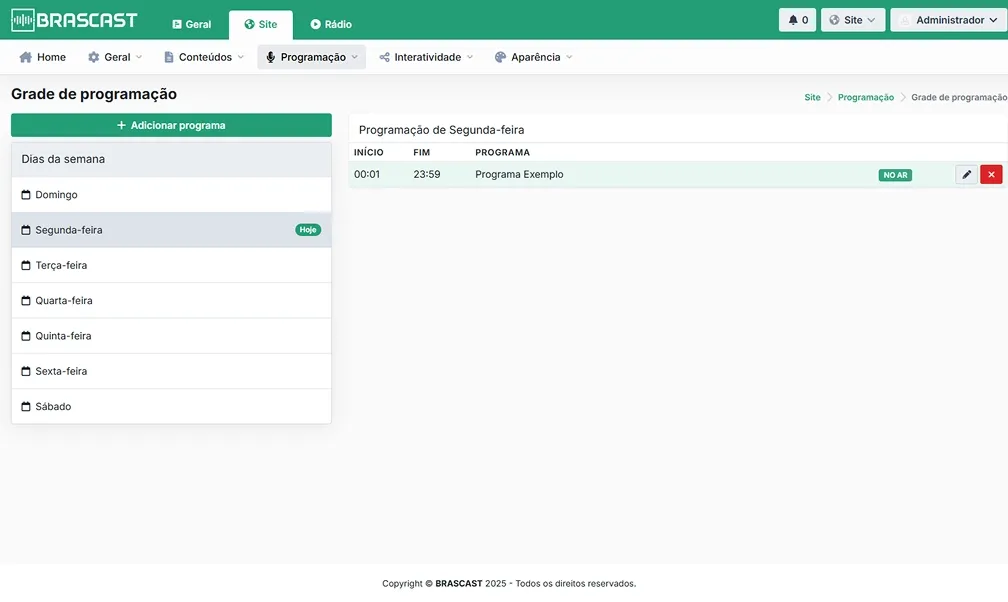Follow the Programação breadcrumb link

coord(865,97)
